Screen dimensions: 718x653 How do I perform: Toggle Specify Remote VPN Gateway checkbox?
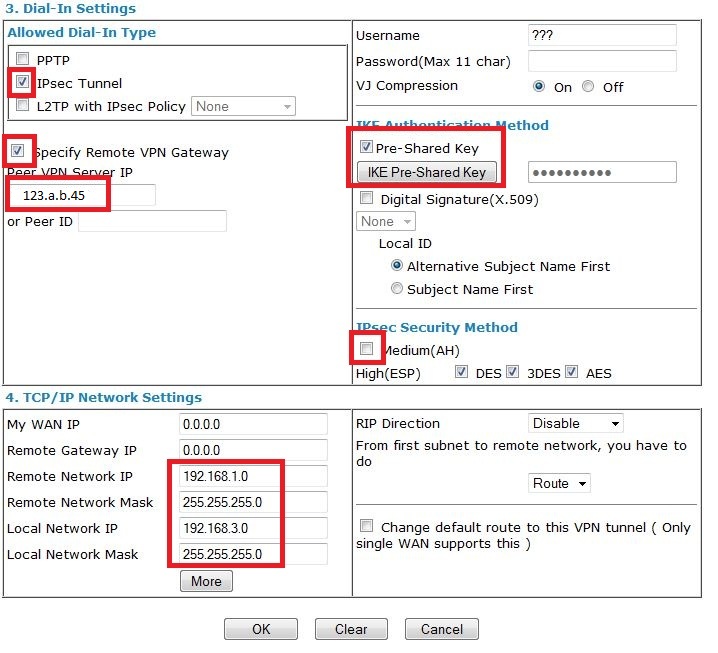point(18,152)
